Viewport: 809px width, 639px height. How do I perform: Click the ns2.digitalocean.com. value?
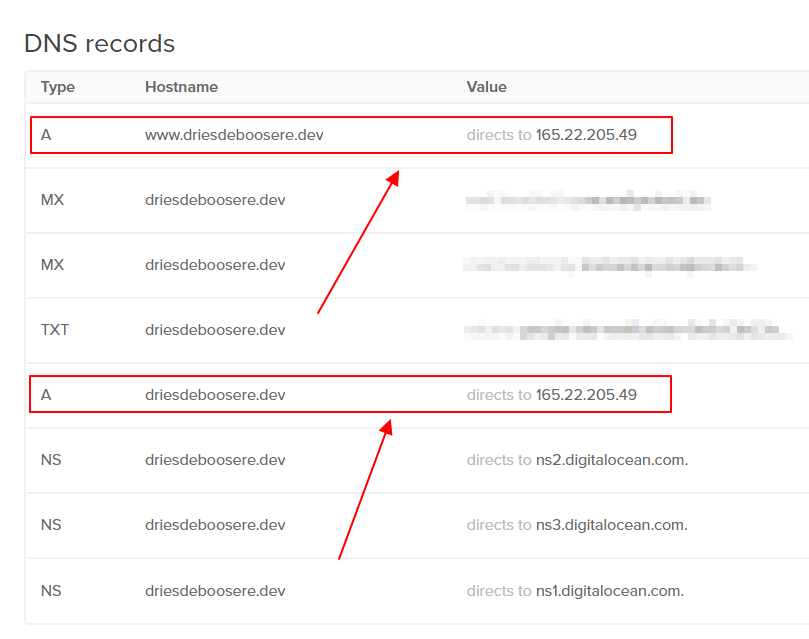612,460
